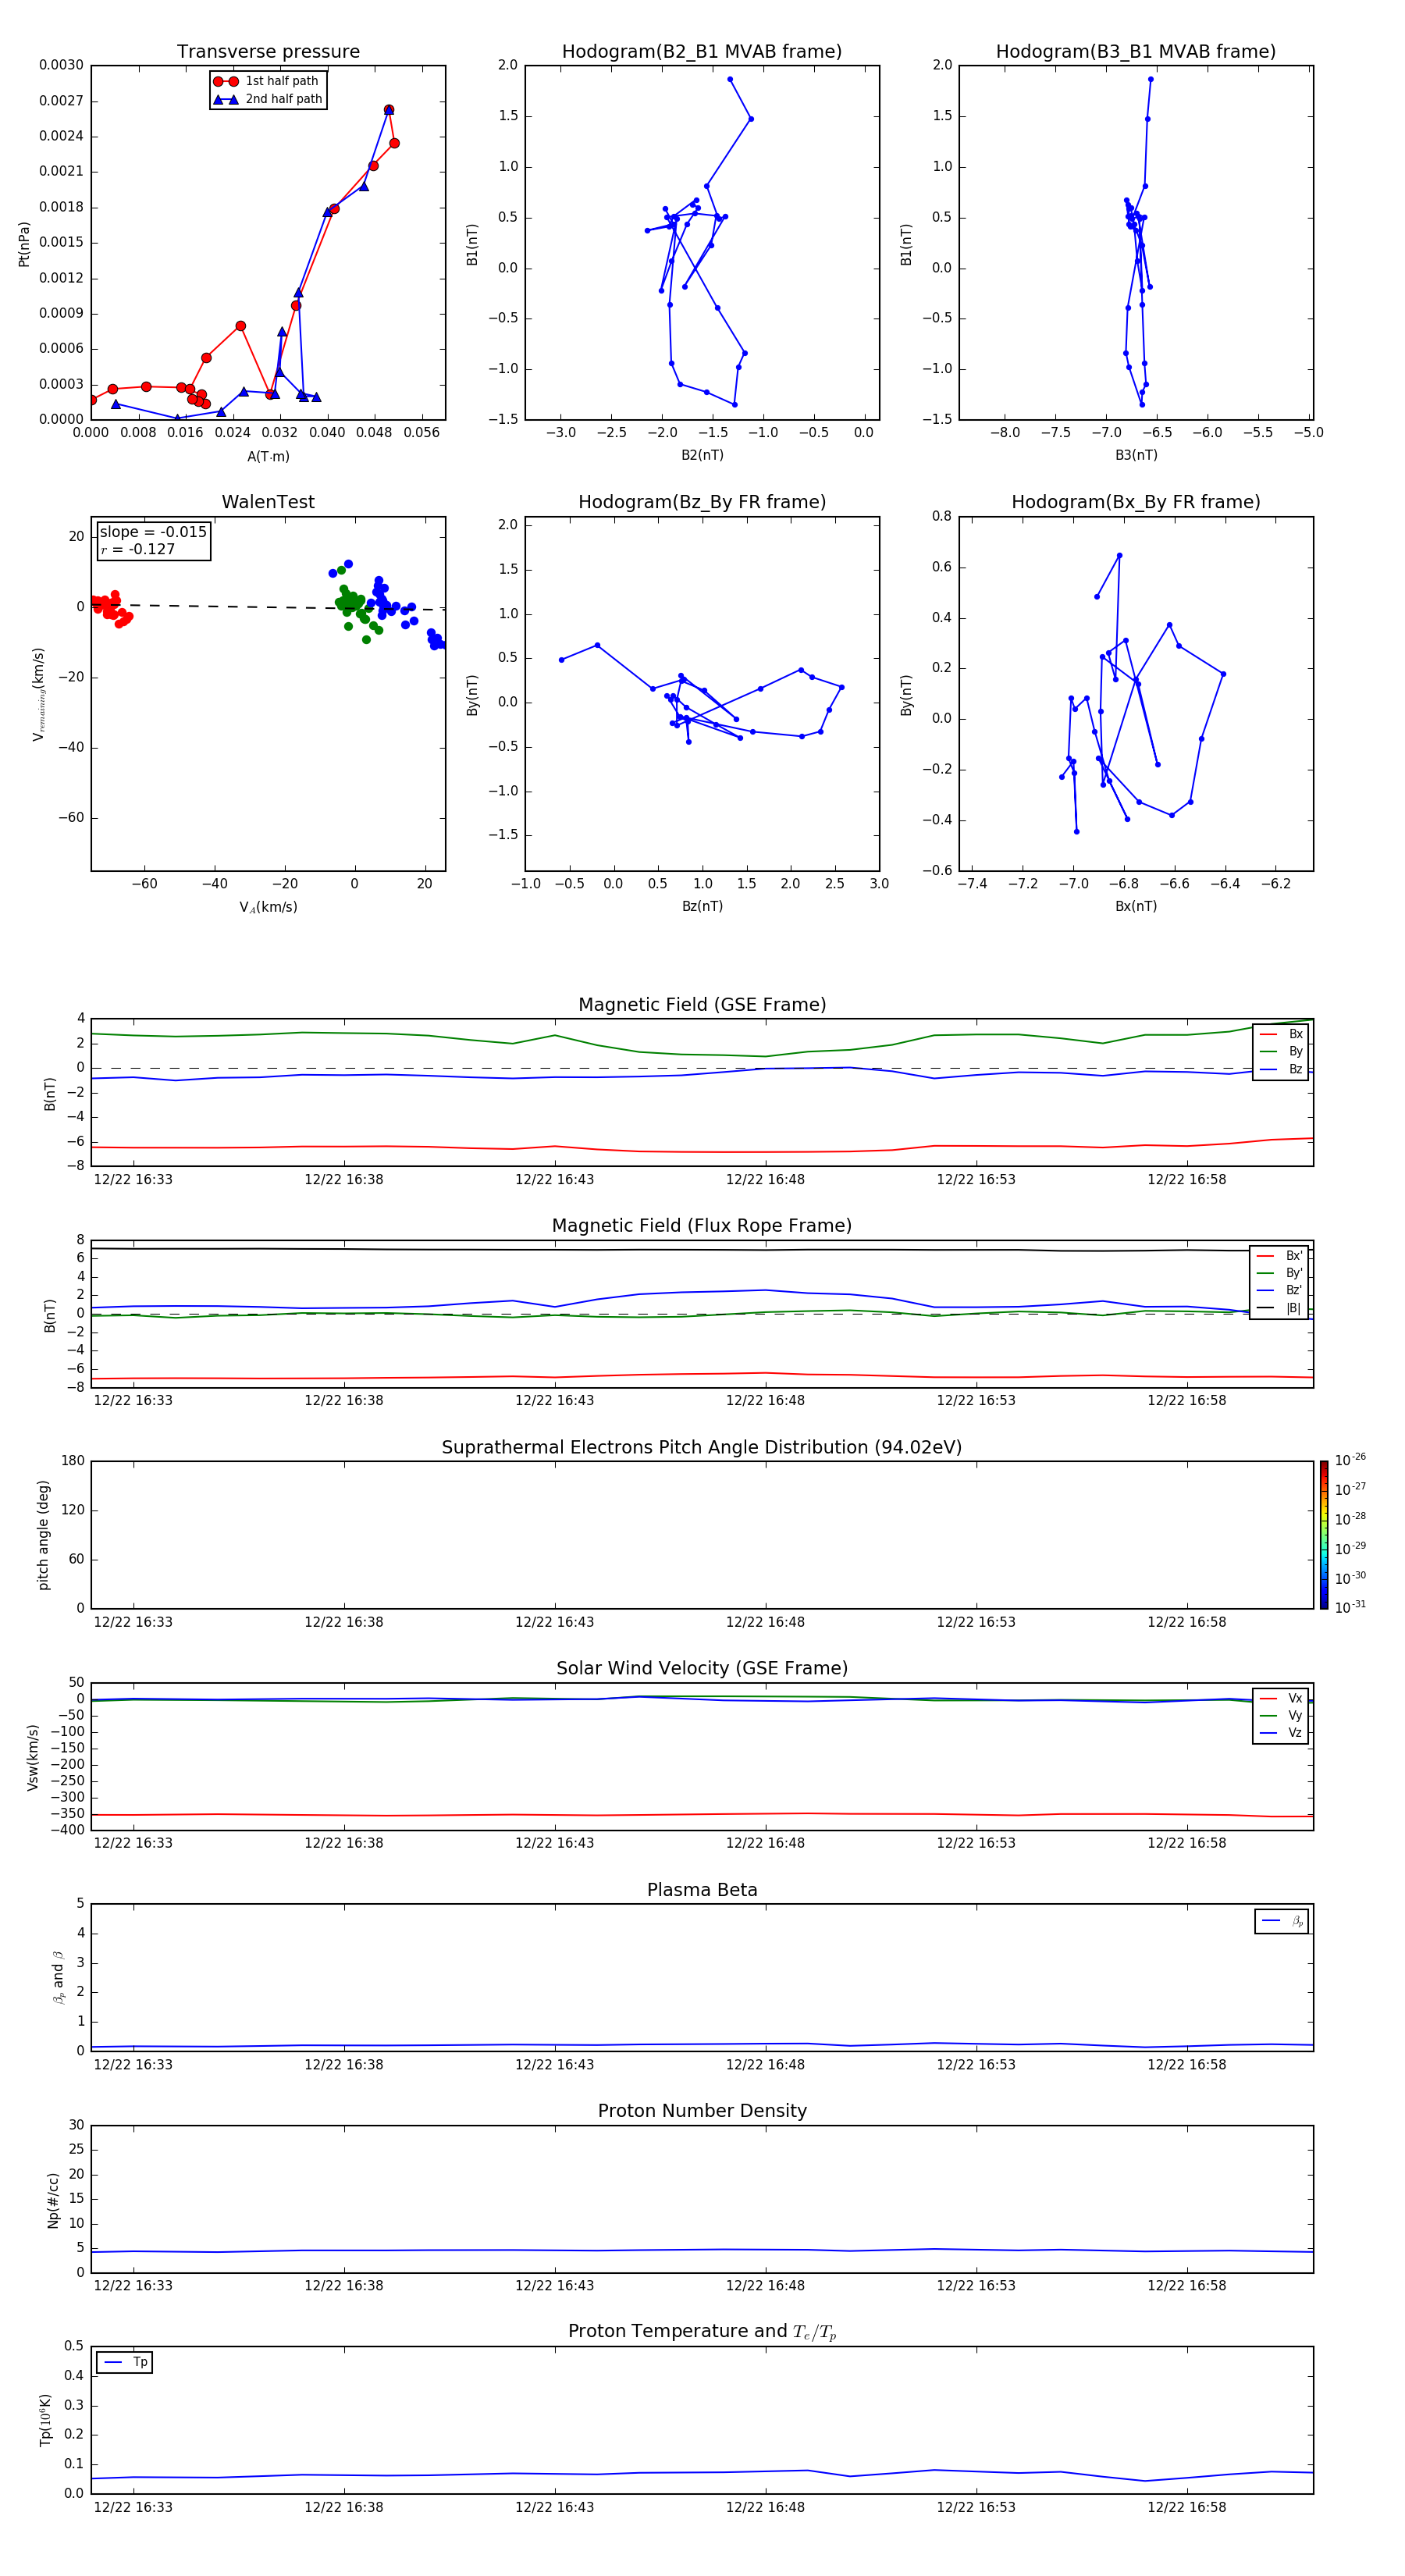Click the "B3(nT)" x-axis label
1405x2576 pixels.
point(1136,455)
